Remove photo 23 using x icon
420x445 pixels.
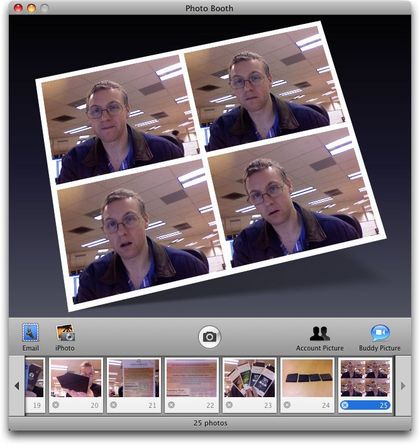[x=229, y=405]
